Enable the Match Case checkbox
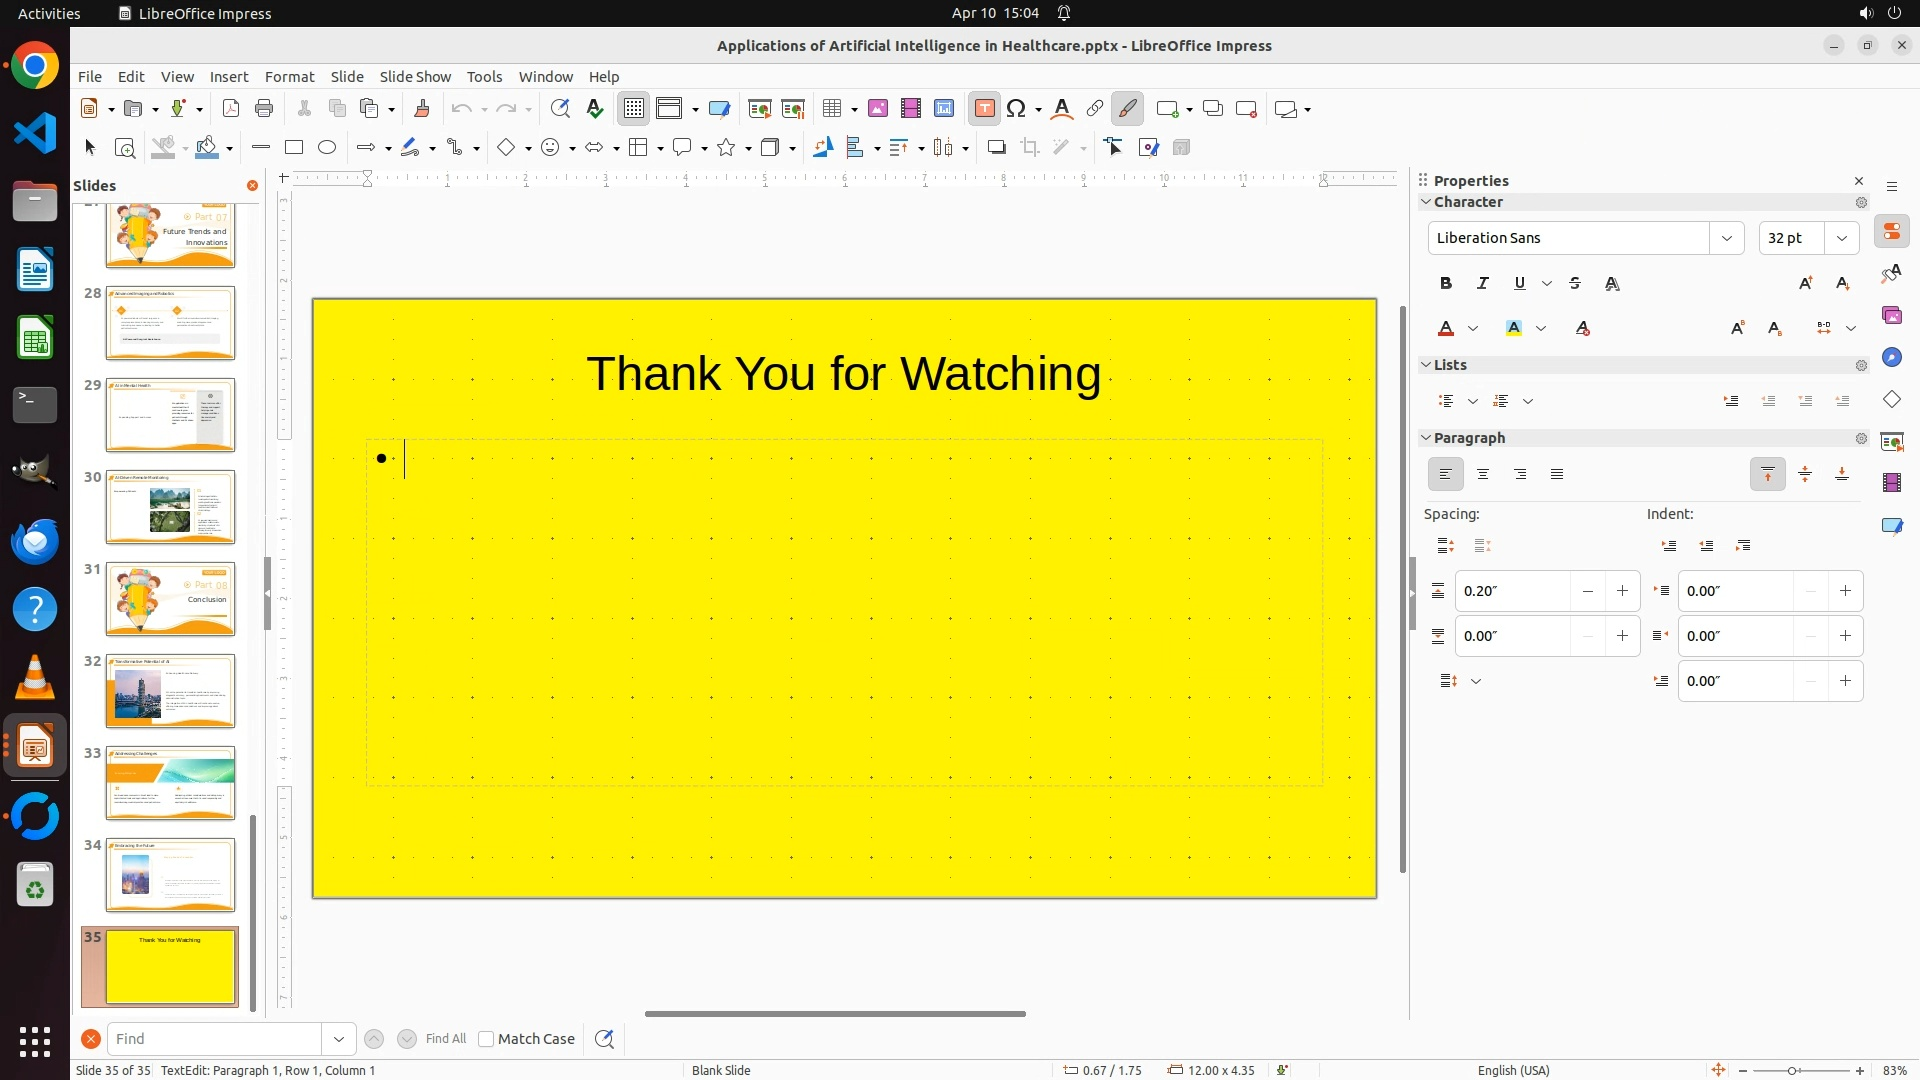The width and height of the screenshot is (1920, 1080). click(x=486, y=1039)
